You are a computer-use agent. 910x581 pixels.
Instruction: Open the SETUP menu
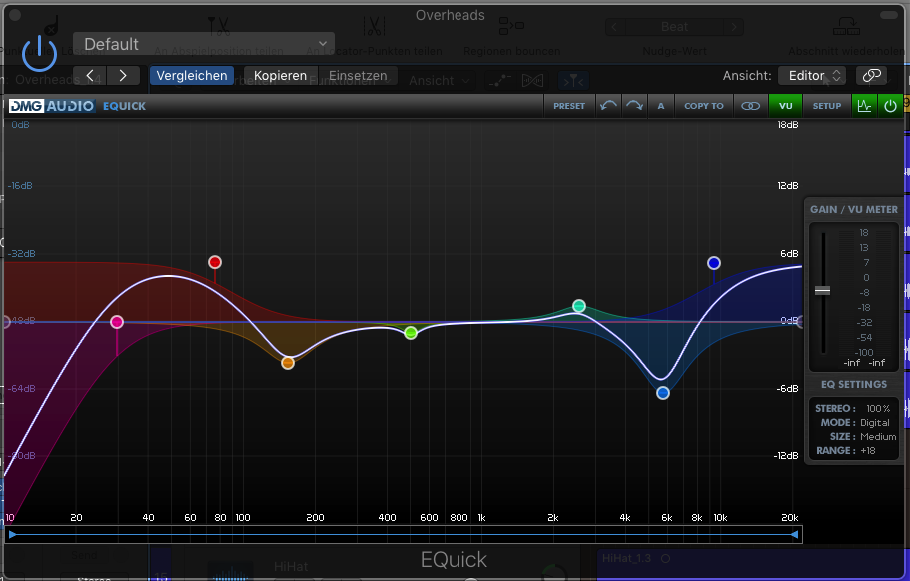(x=826, y=106)
